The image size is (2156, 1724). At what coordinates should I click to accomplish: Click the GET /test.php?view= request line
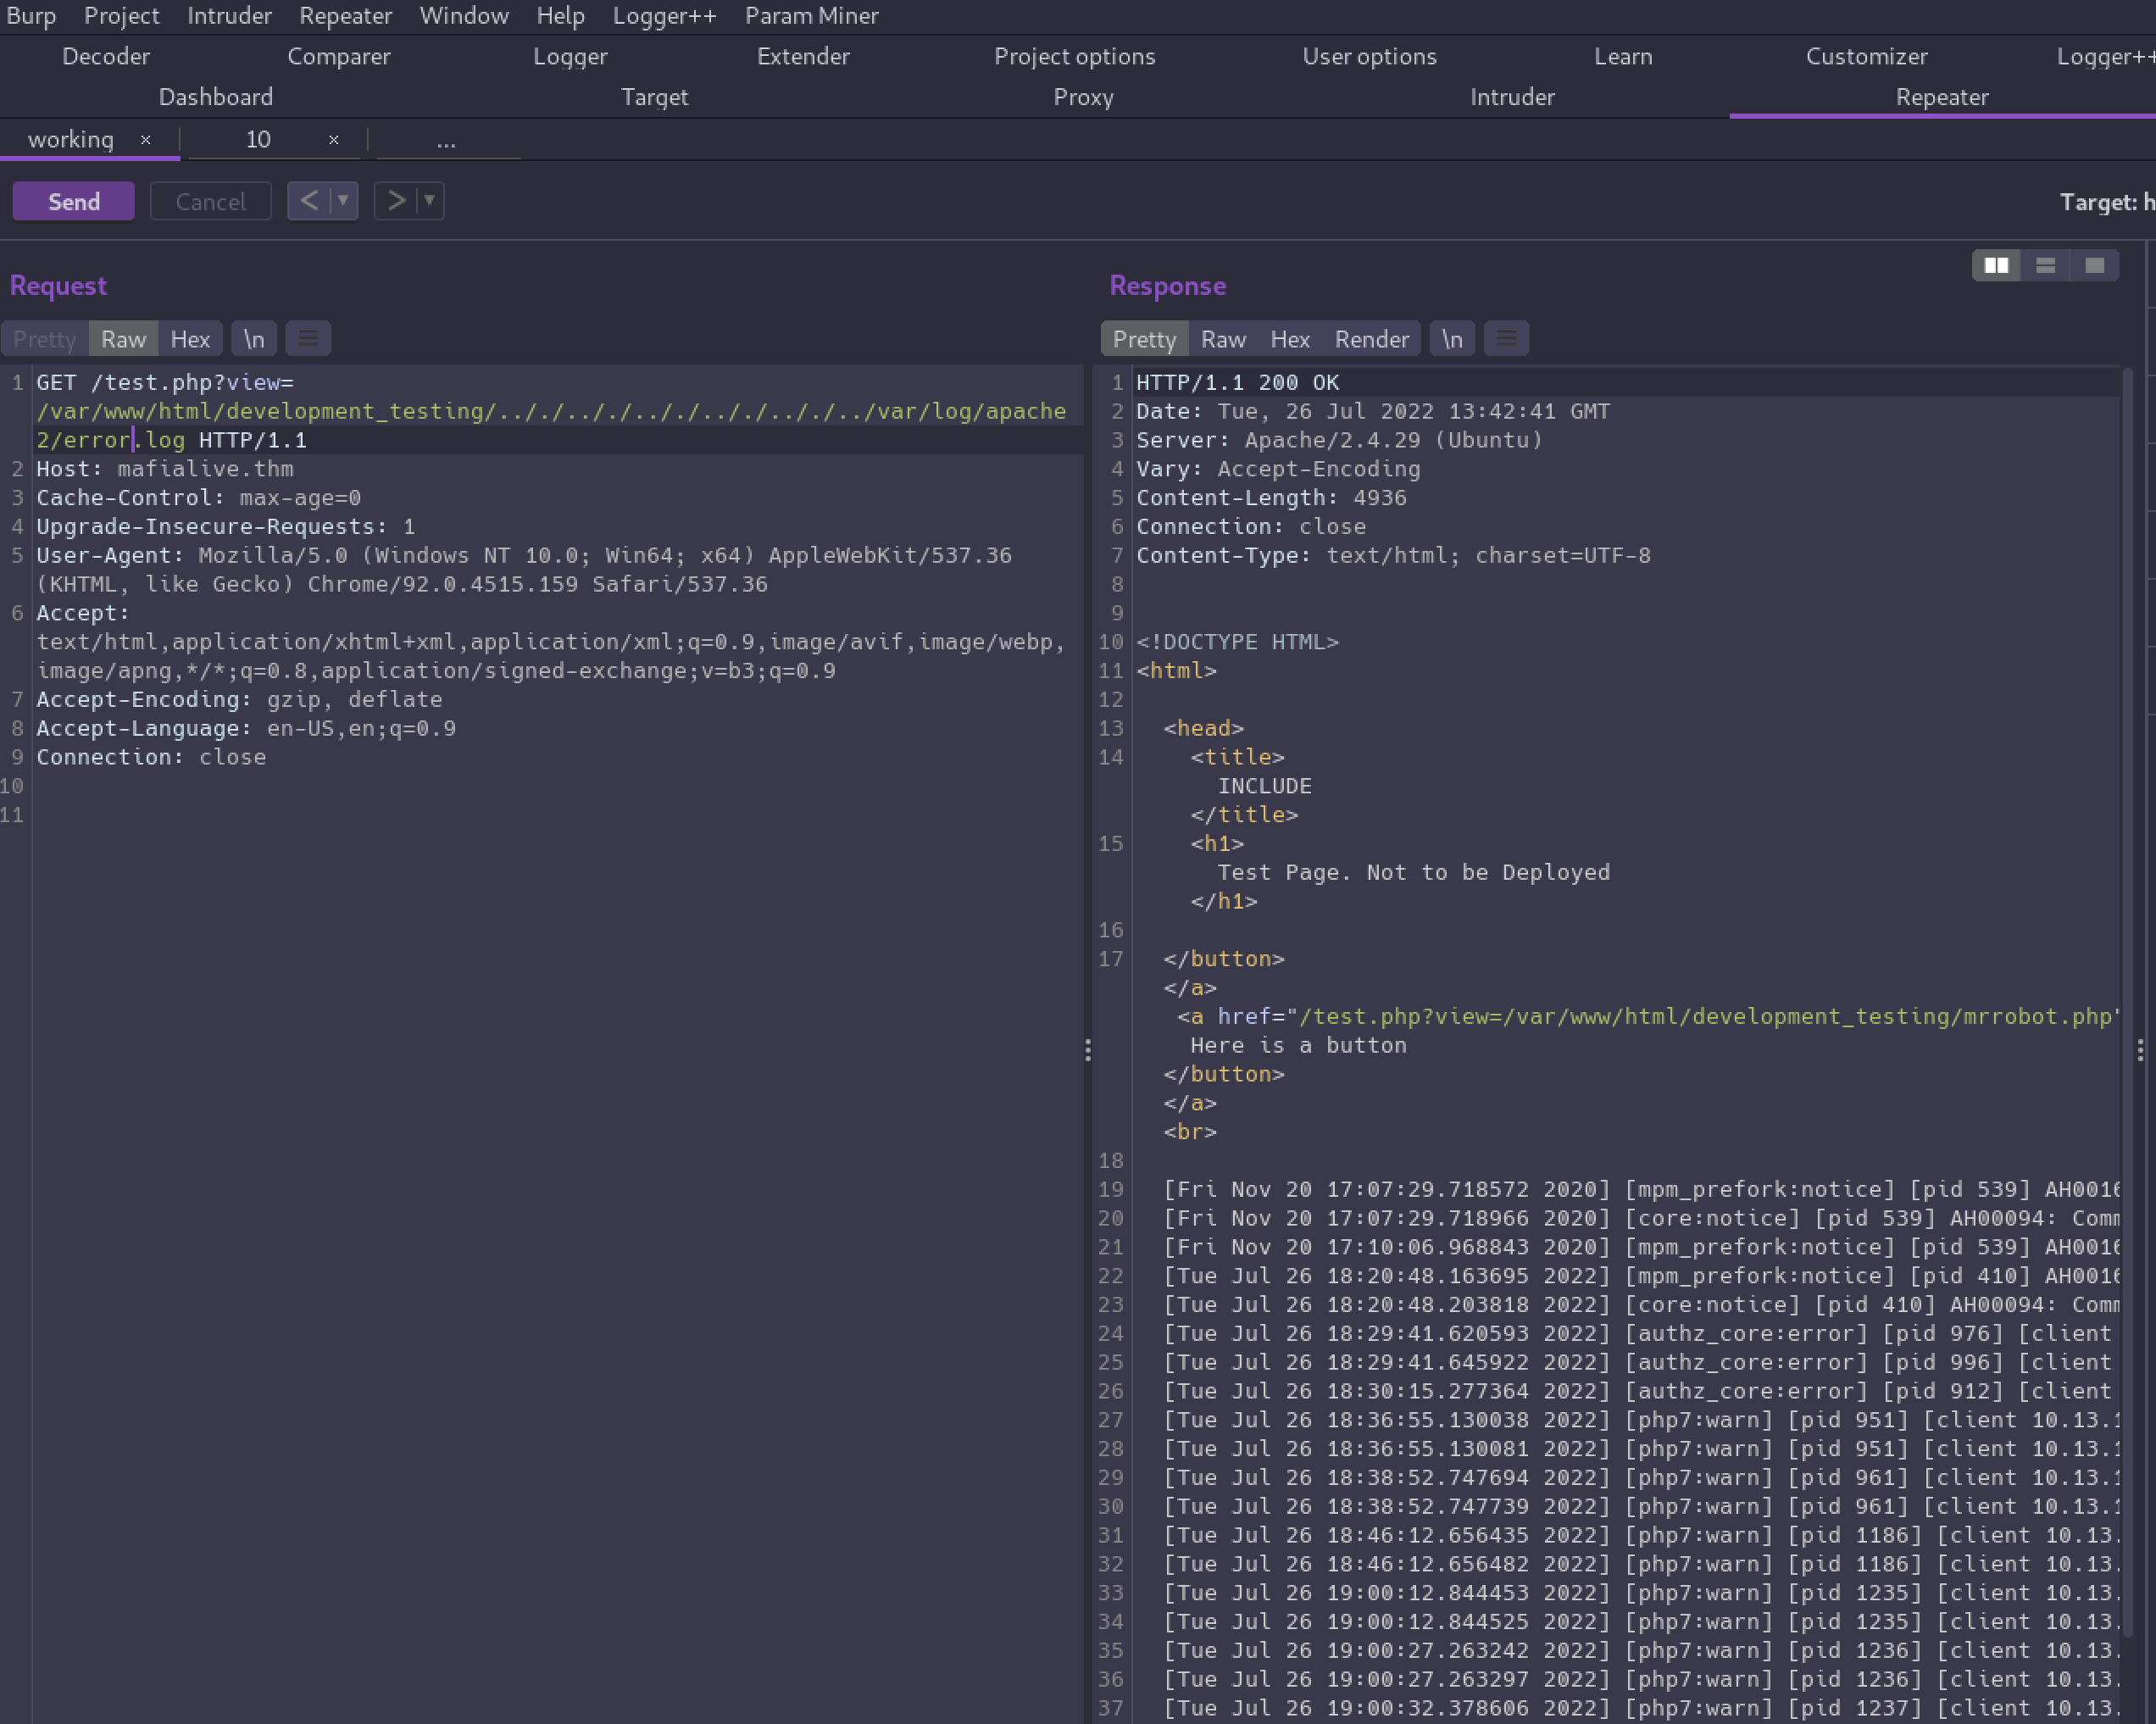165,382
